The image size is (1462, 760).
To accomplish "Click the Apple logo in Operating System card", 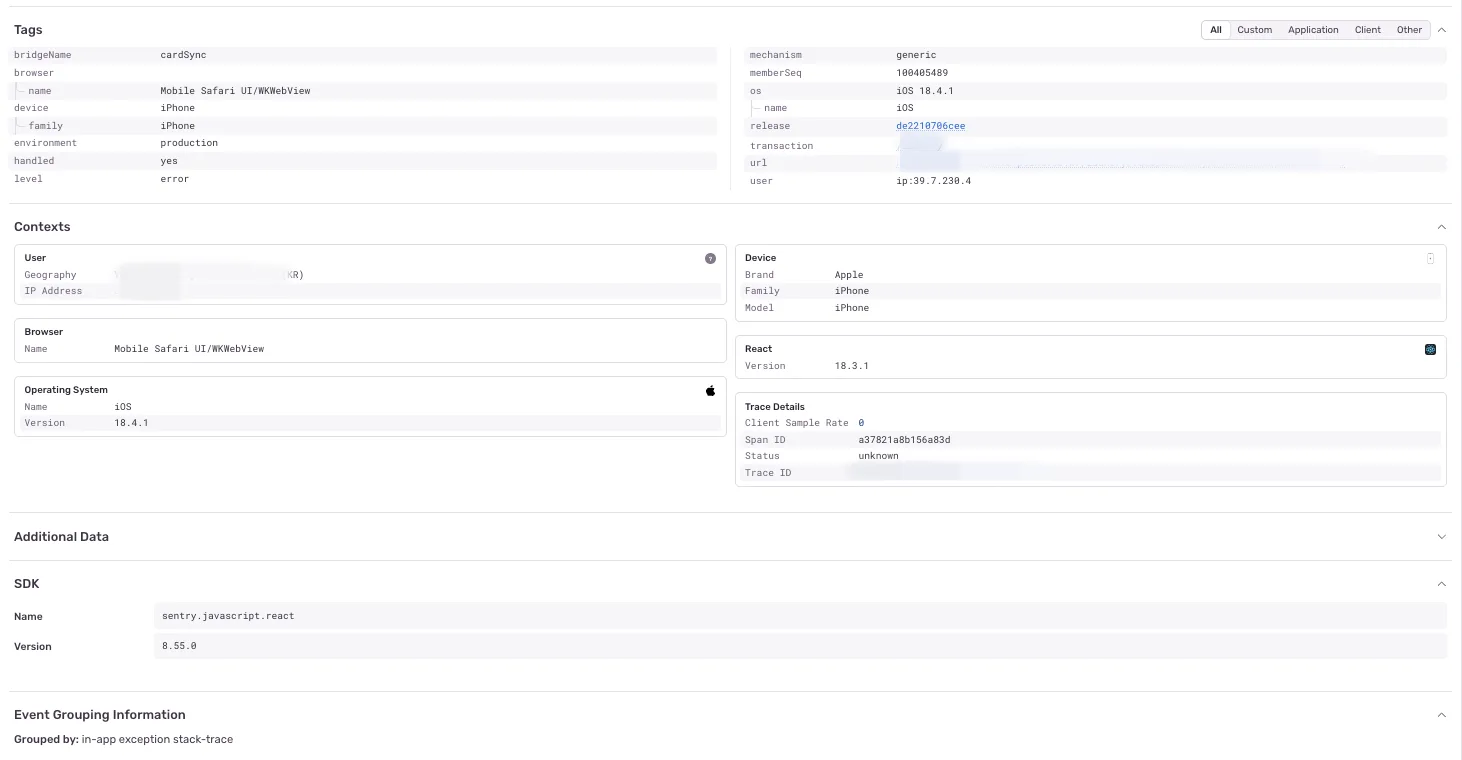I will pos(710,390).
